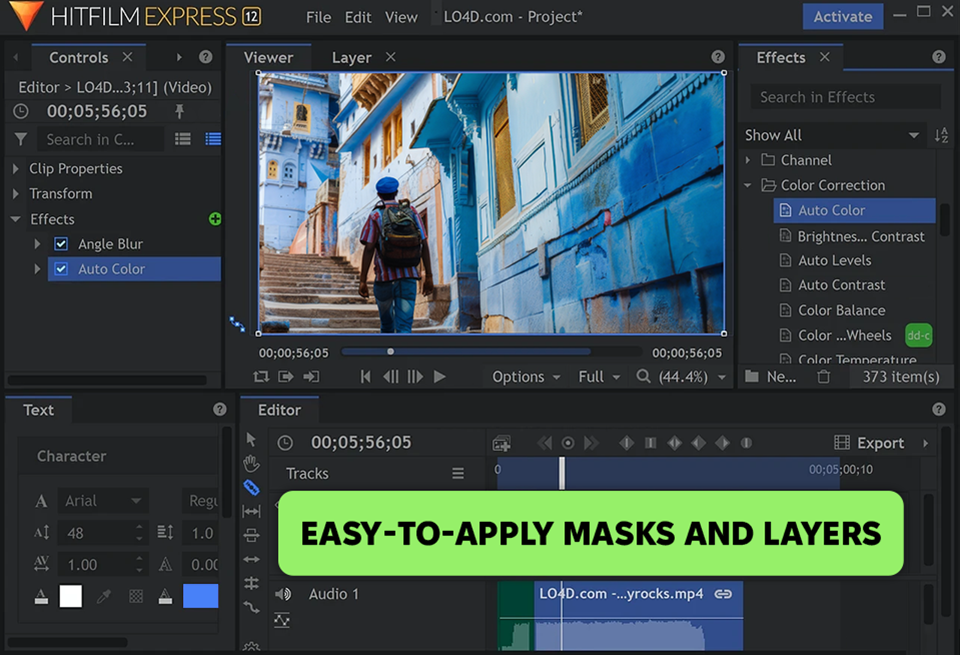The width and height of the screenshot is (960, 655).
Task: Click the Activate button
Action: tap(842, 16)
